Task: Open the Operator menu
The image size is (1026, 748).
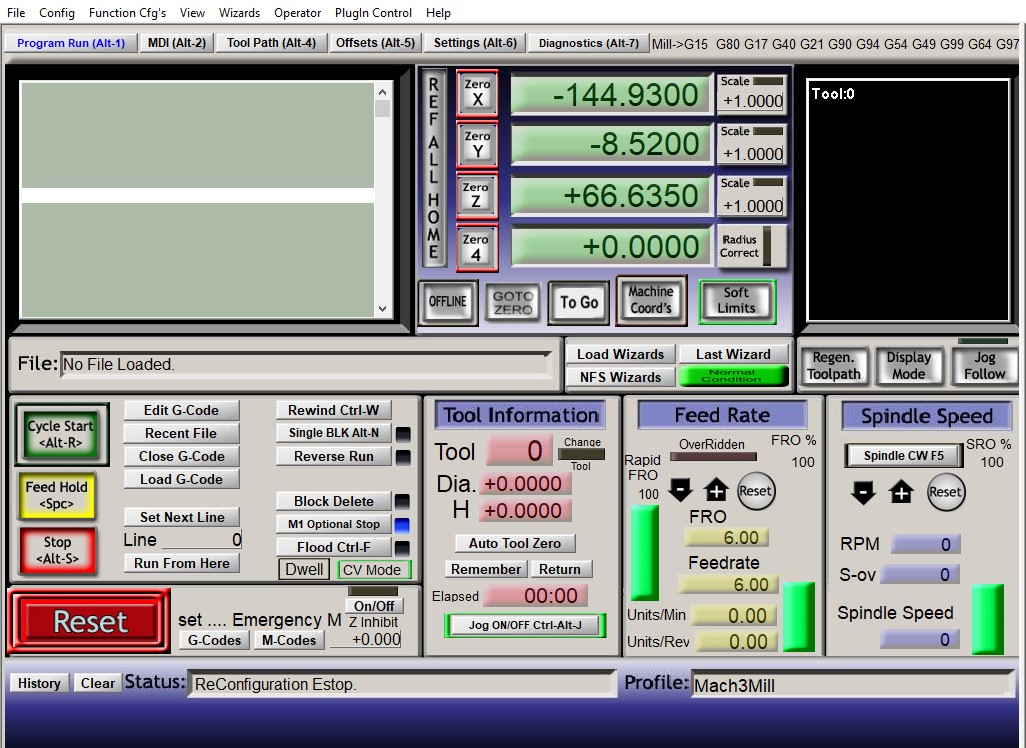Action: (298, 12)
